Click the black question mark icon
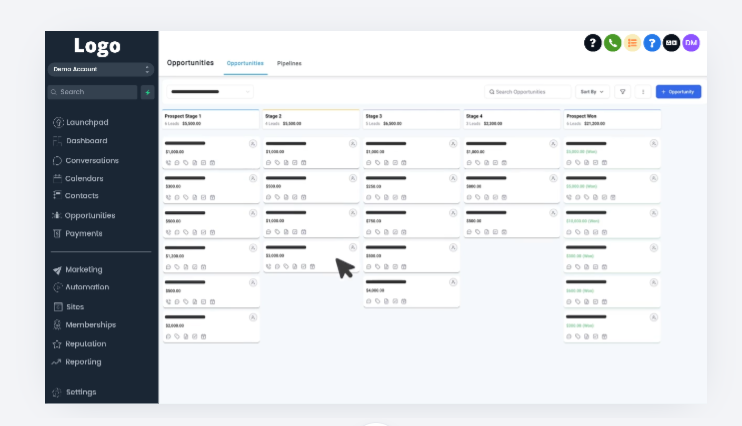 pyautogui.click(x=593, y=43)
